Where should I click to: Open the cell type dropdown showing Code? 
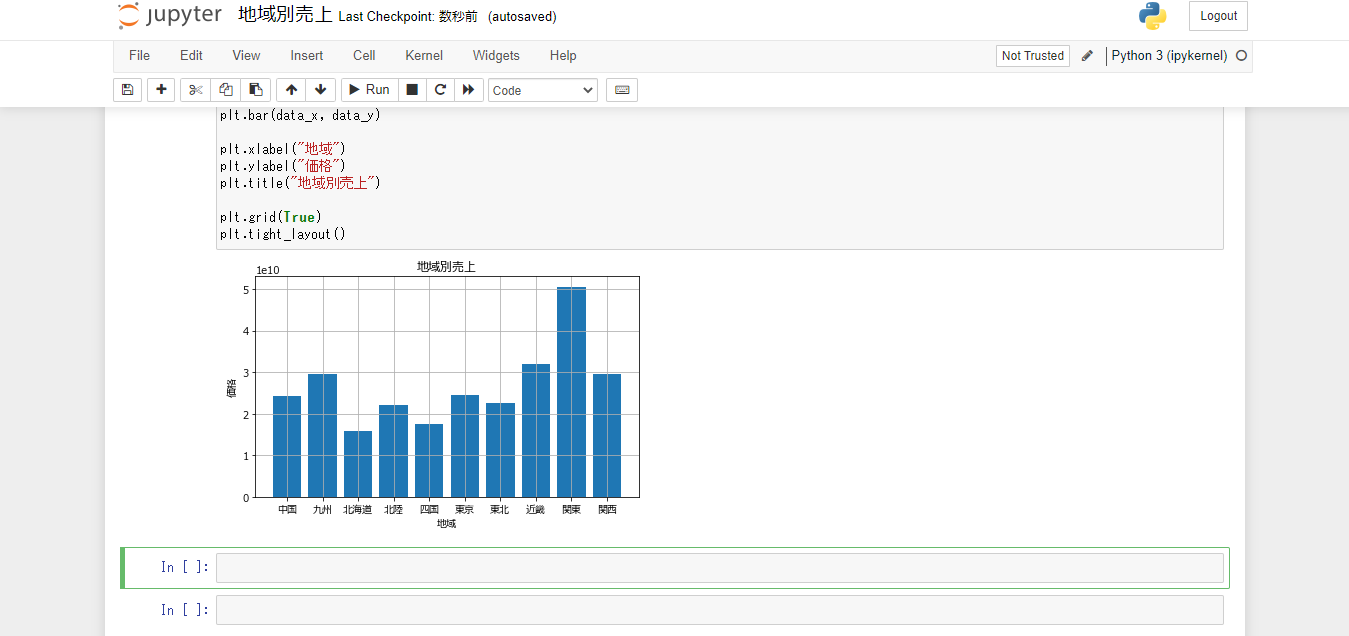[542, 89]
